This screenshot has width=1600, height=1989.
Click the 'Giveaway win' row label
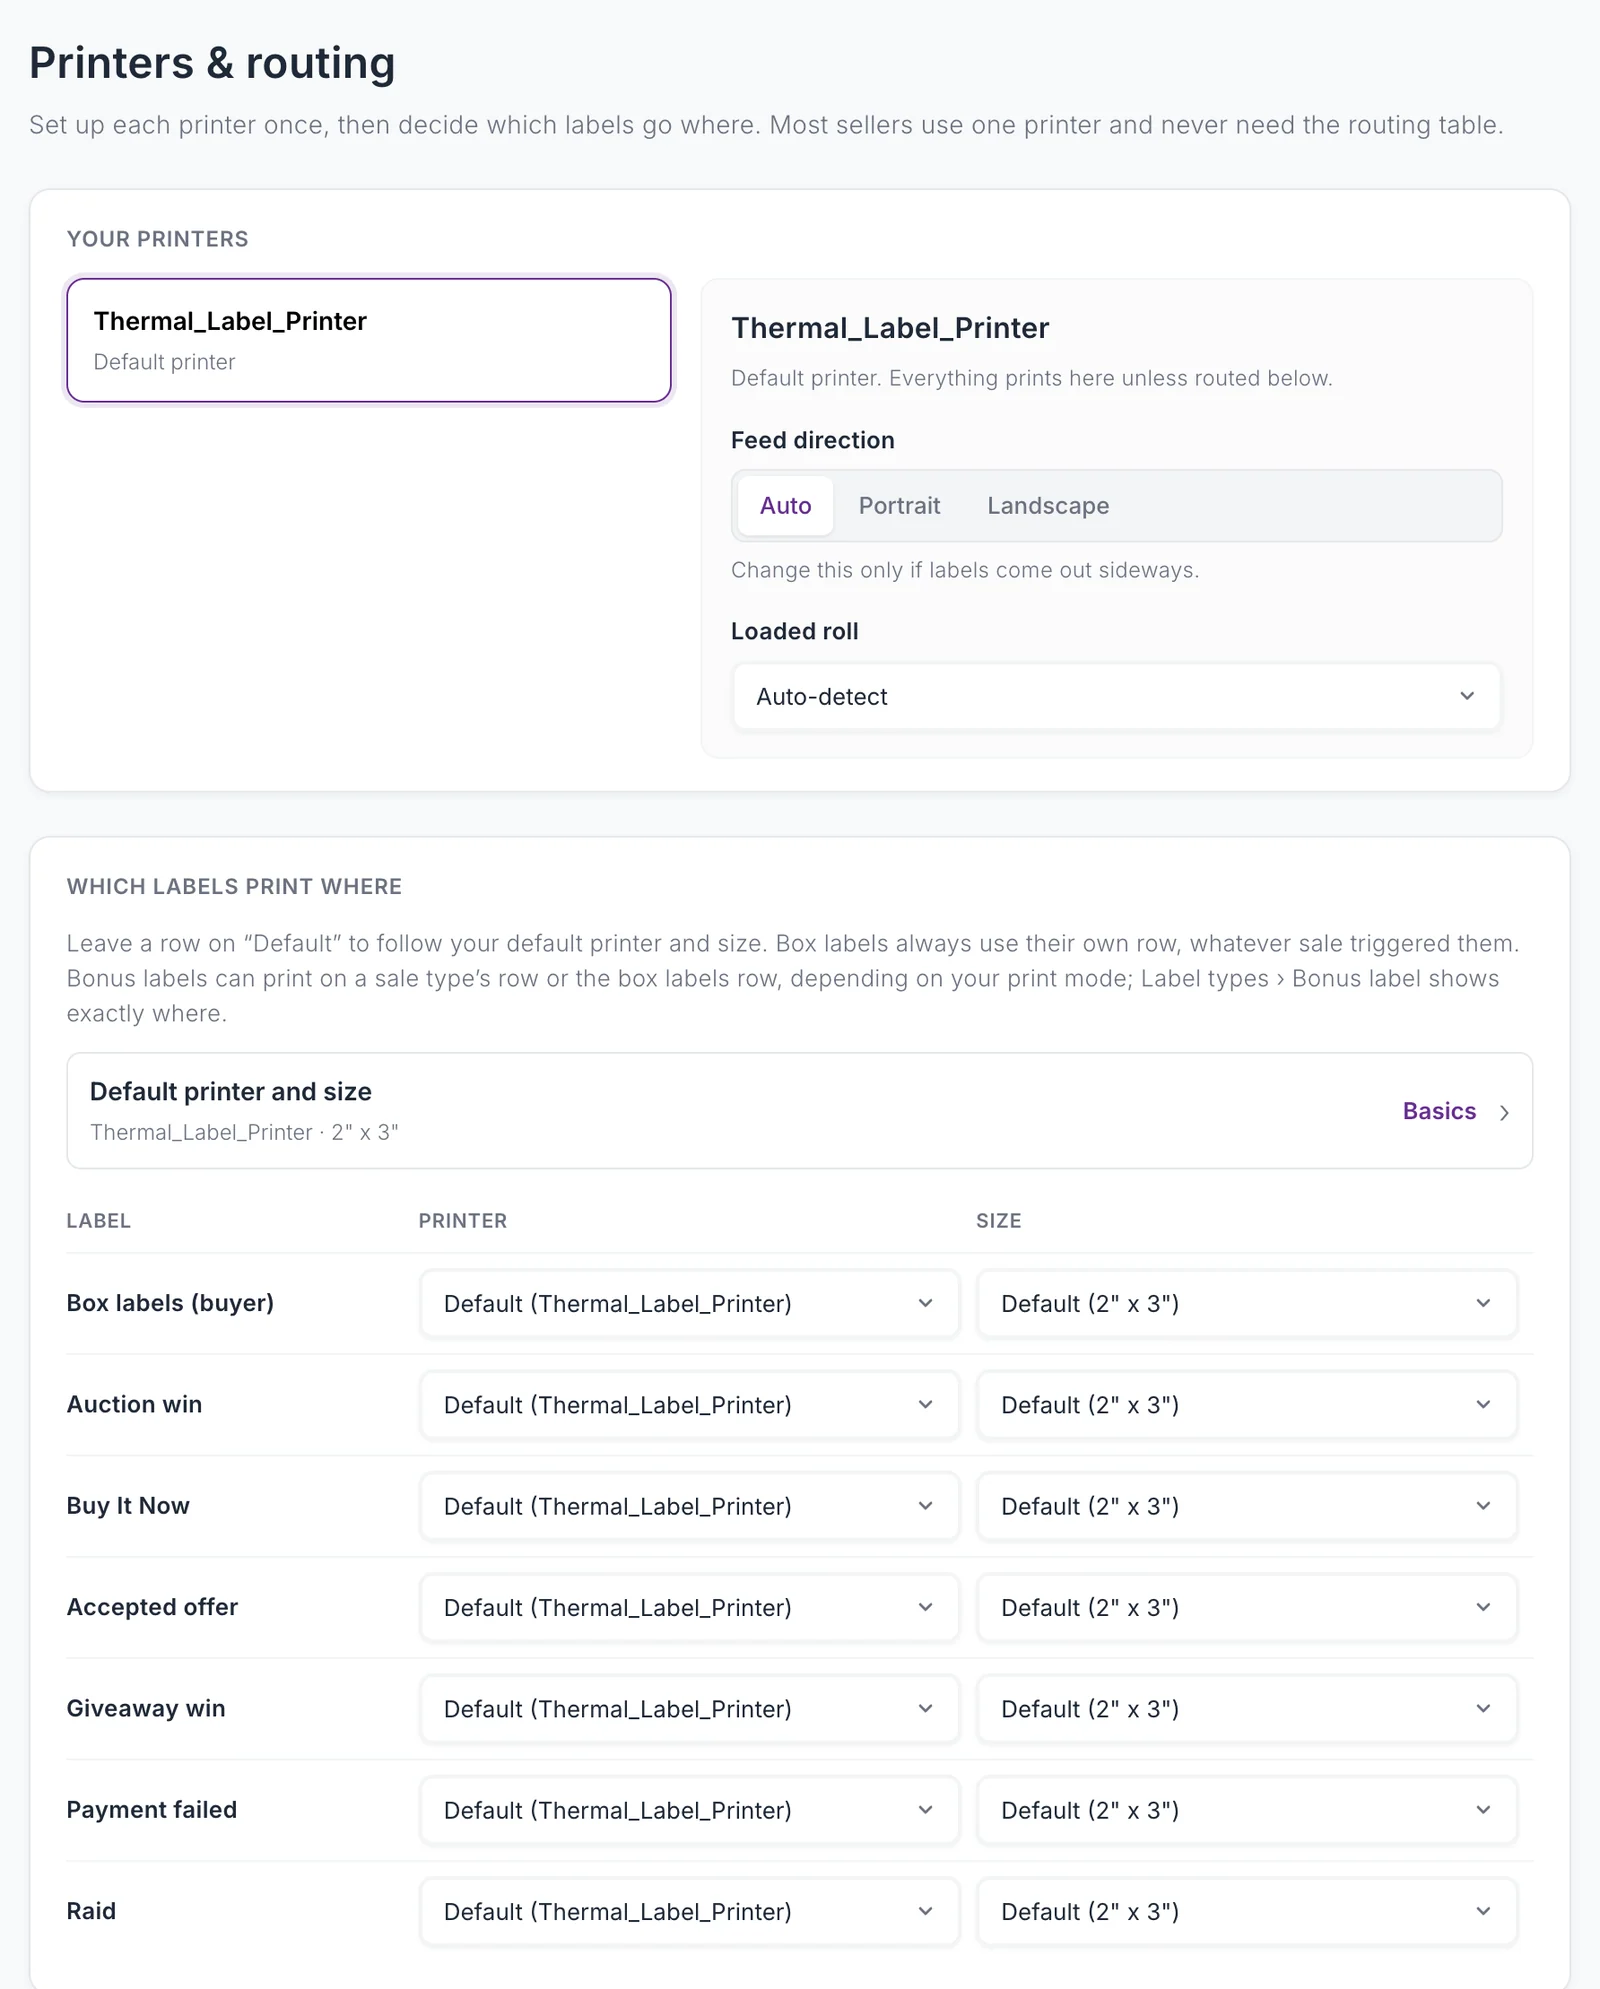(x=146, y=1708)
